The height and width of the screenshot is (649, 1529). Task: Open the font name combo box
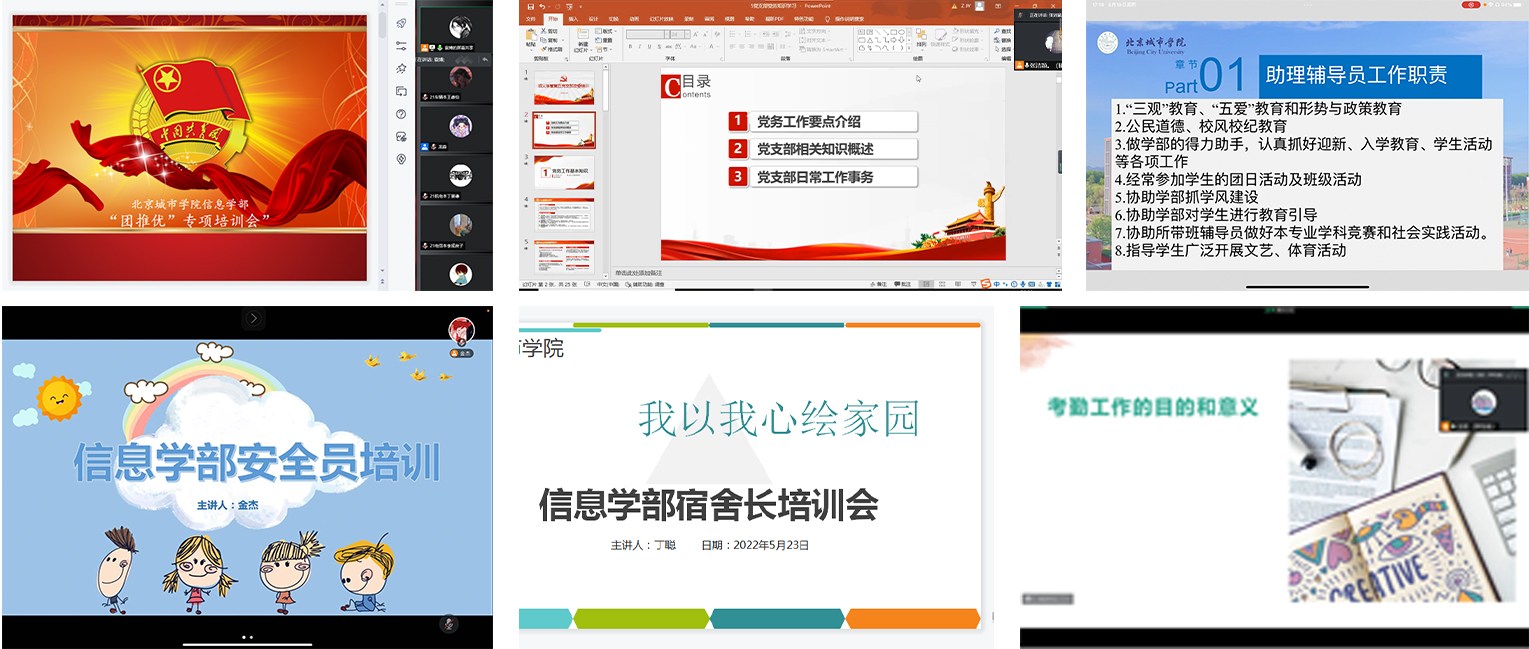tap(648, 35)
